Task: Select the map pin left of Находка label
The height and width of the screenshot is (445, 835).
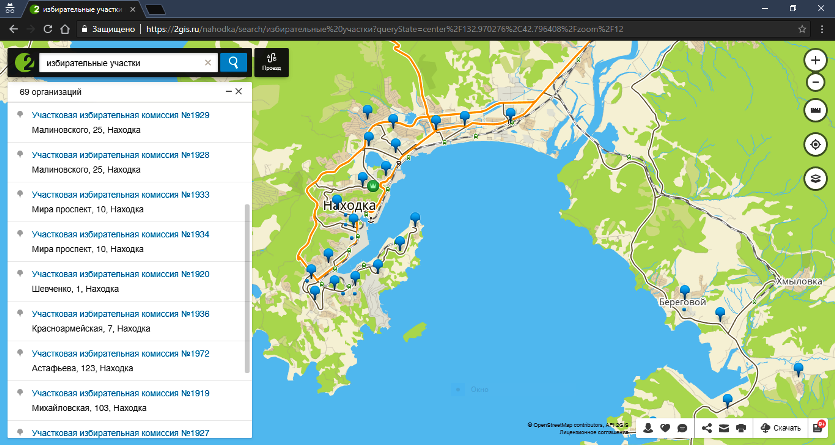Action: point(337,201)
